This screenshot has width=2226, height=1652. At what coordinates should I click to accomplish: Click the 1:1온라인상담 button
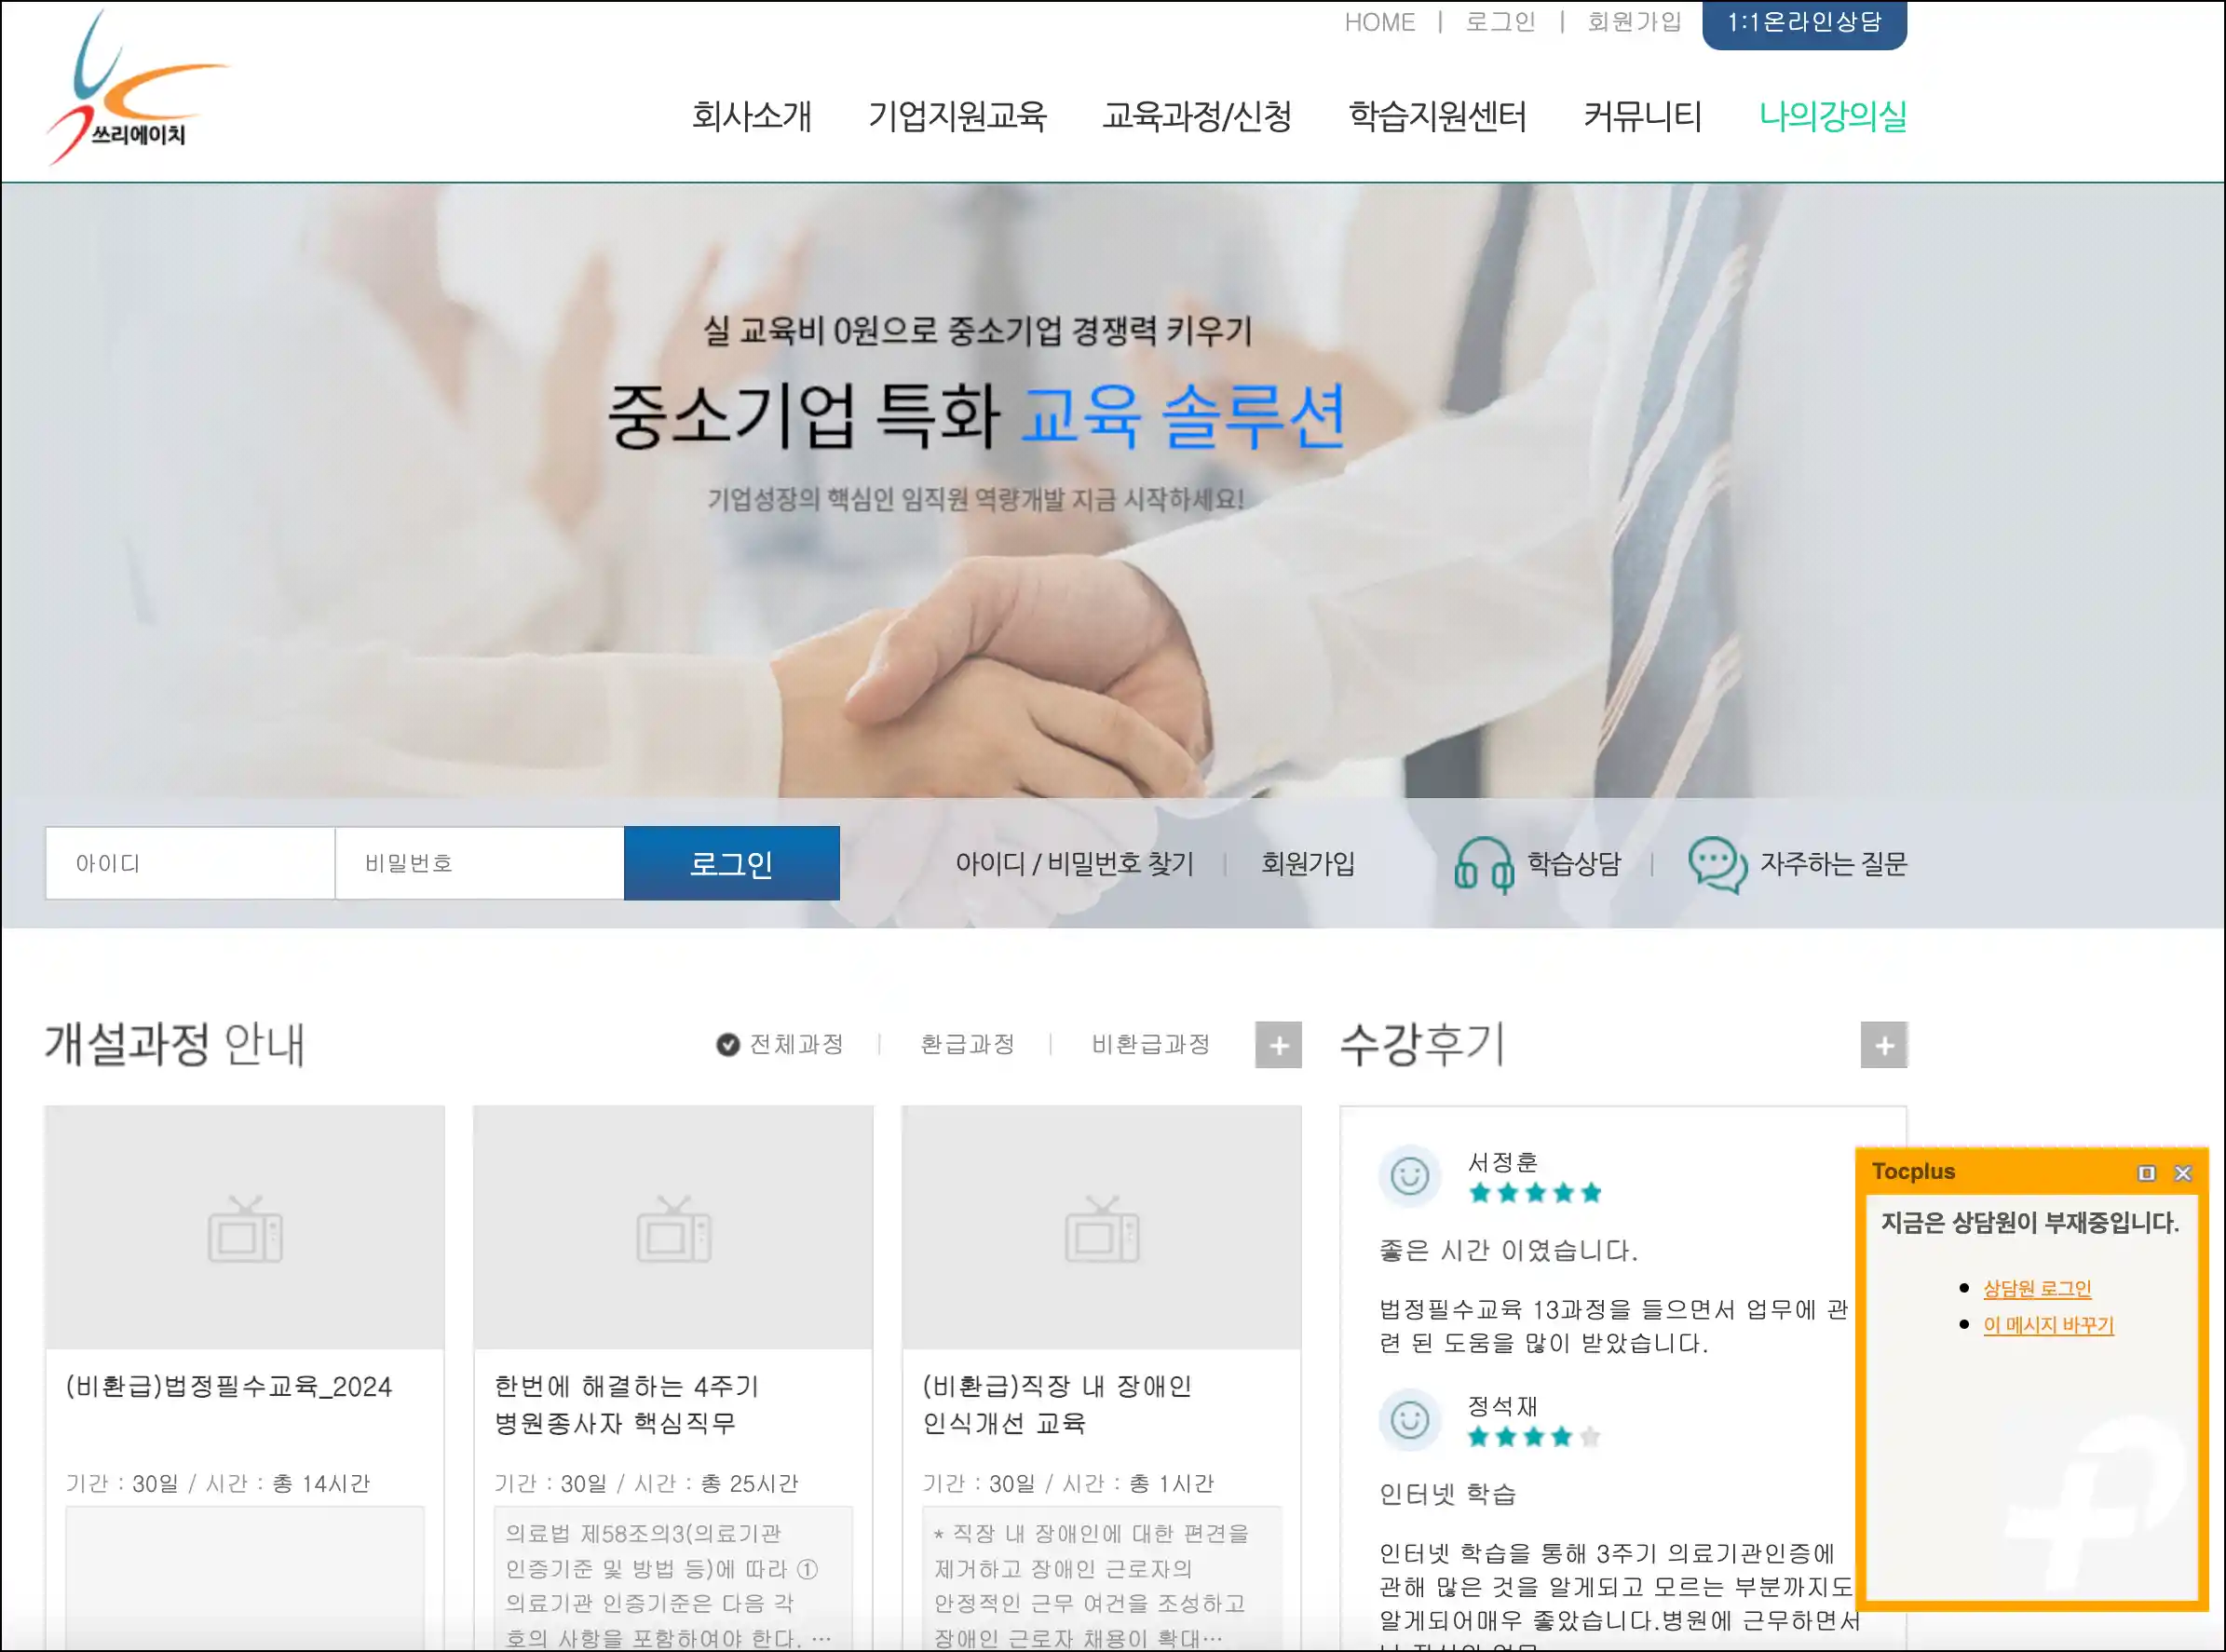pyautogui.click(x=1804, y=22)
